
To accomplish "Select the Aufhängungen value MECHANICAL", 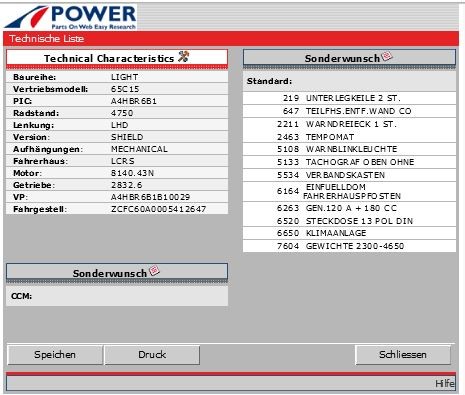I will [x=139, y=149].
